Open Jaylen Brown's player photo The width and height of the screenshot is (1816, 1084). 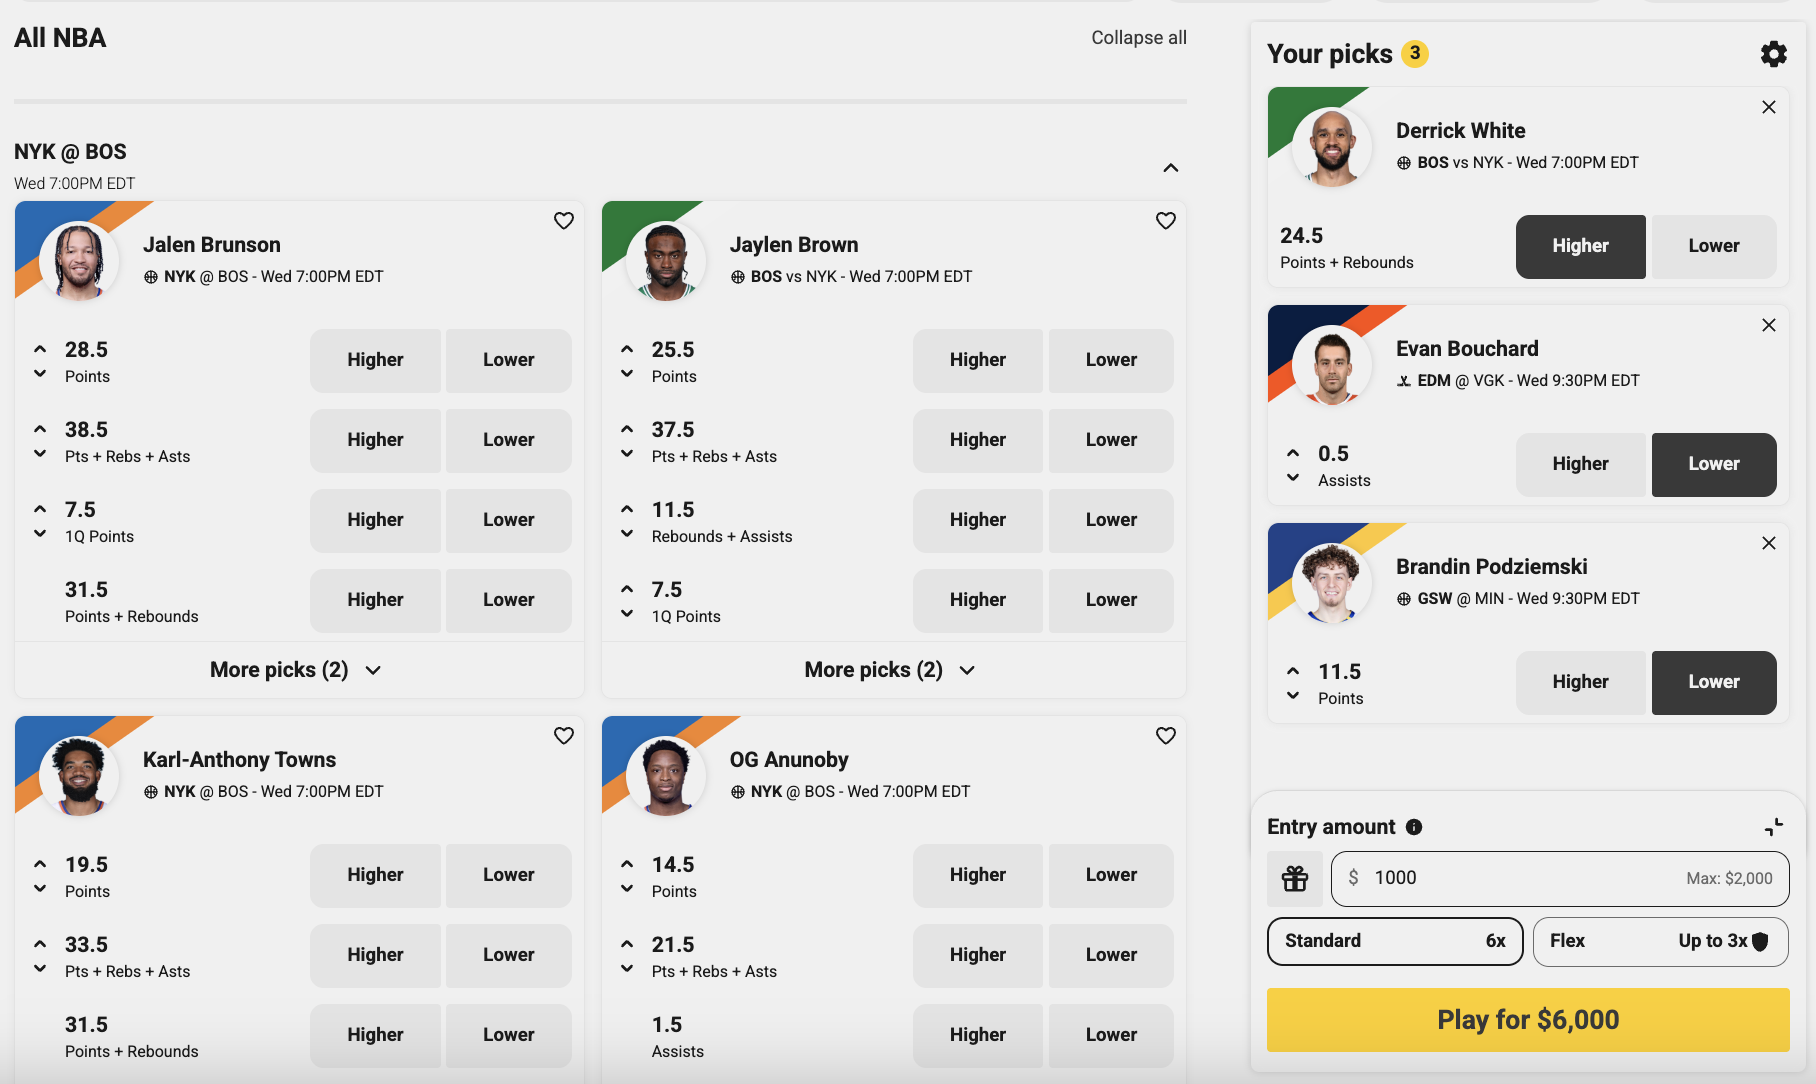666,261
